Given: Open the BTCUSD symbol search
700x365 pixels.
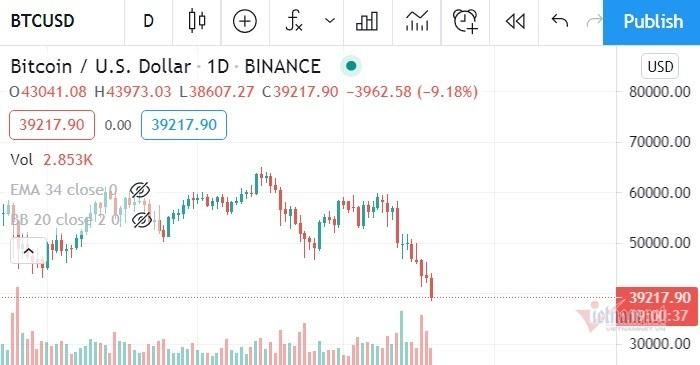Looking at the screenshot, I should (42, 21).
